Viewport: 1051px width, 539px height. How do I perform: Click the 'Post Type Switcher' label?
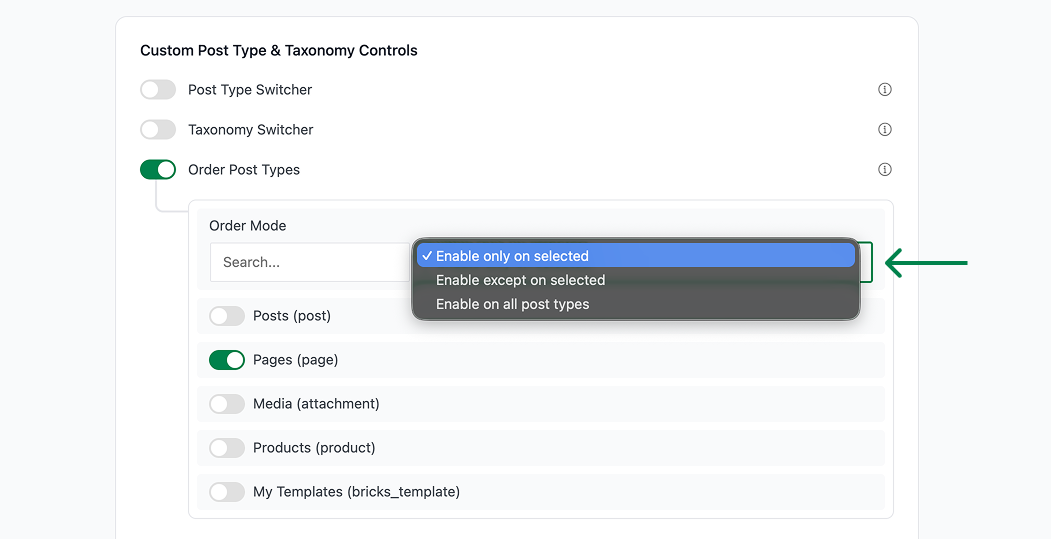click(250, 90)
